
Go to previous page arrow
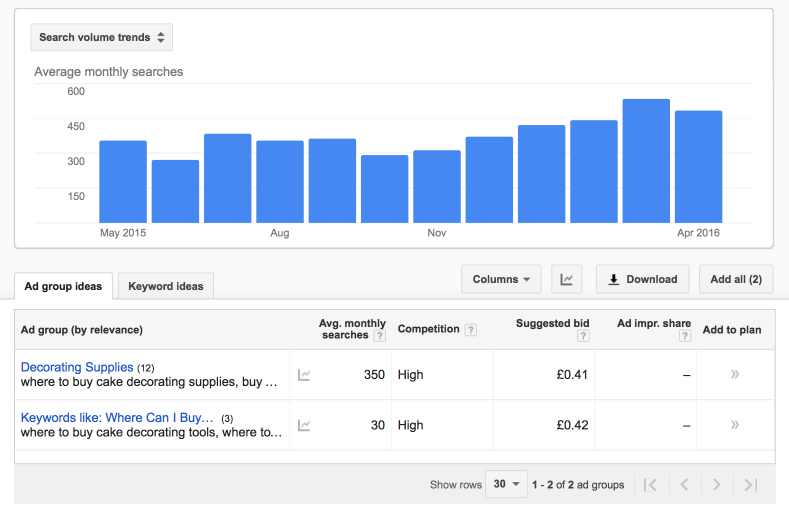pos(684,485)
